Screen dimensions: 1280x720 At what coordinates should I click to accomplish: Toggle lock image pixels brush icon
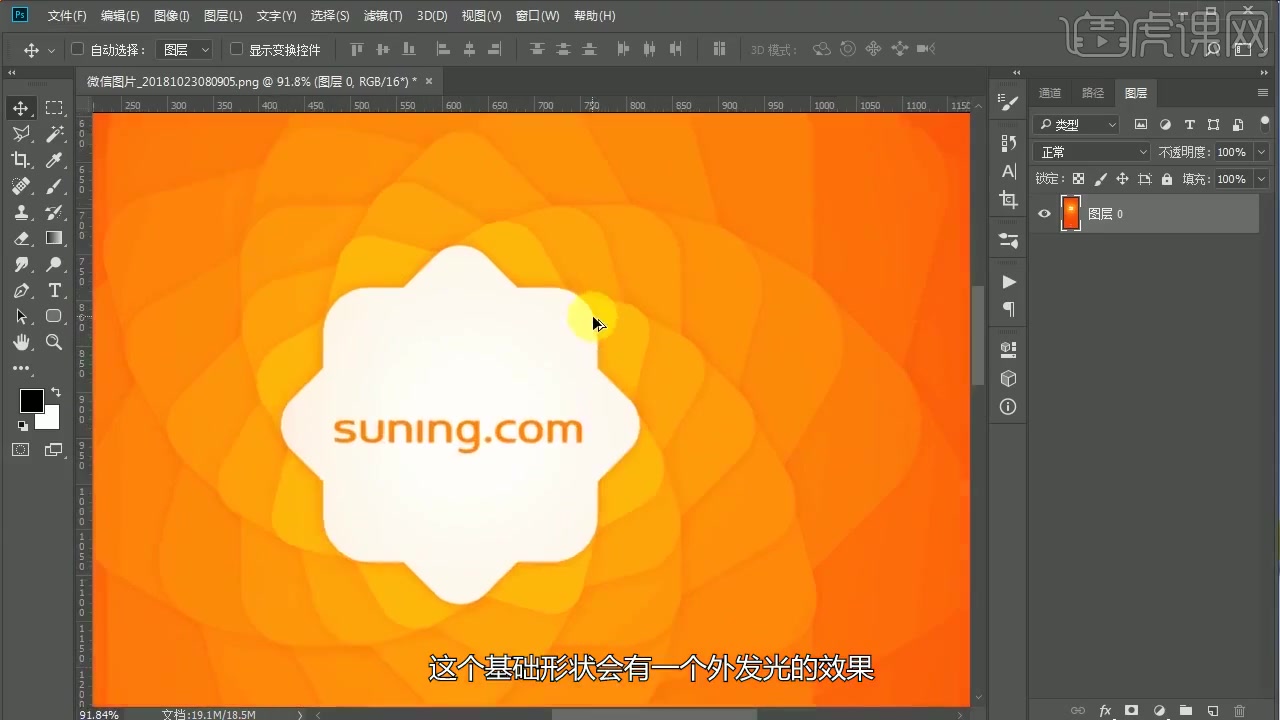coord(1100,179)
